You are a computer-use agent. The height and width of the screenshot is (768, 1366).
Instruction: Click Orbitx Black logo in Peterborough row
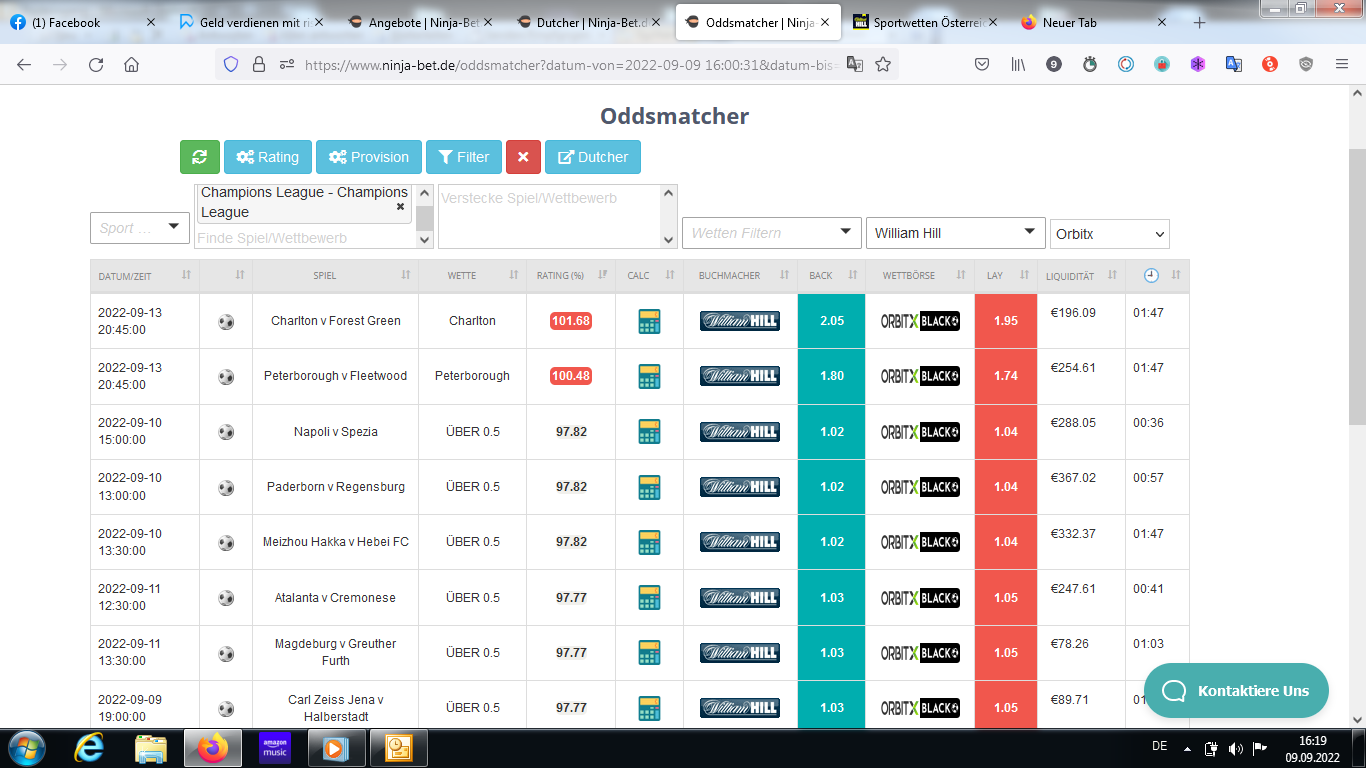pos(920,376)
